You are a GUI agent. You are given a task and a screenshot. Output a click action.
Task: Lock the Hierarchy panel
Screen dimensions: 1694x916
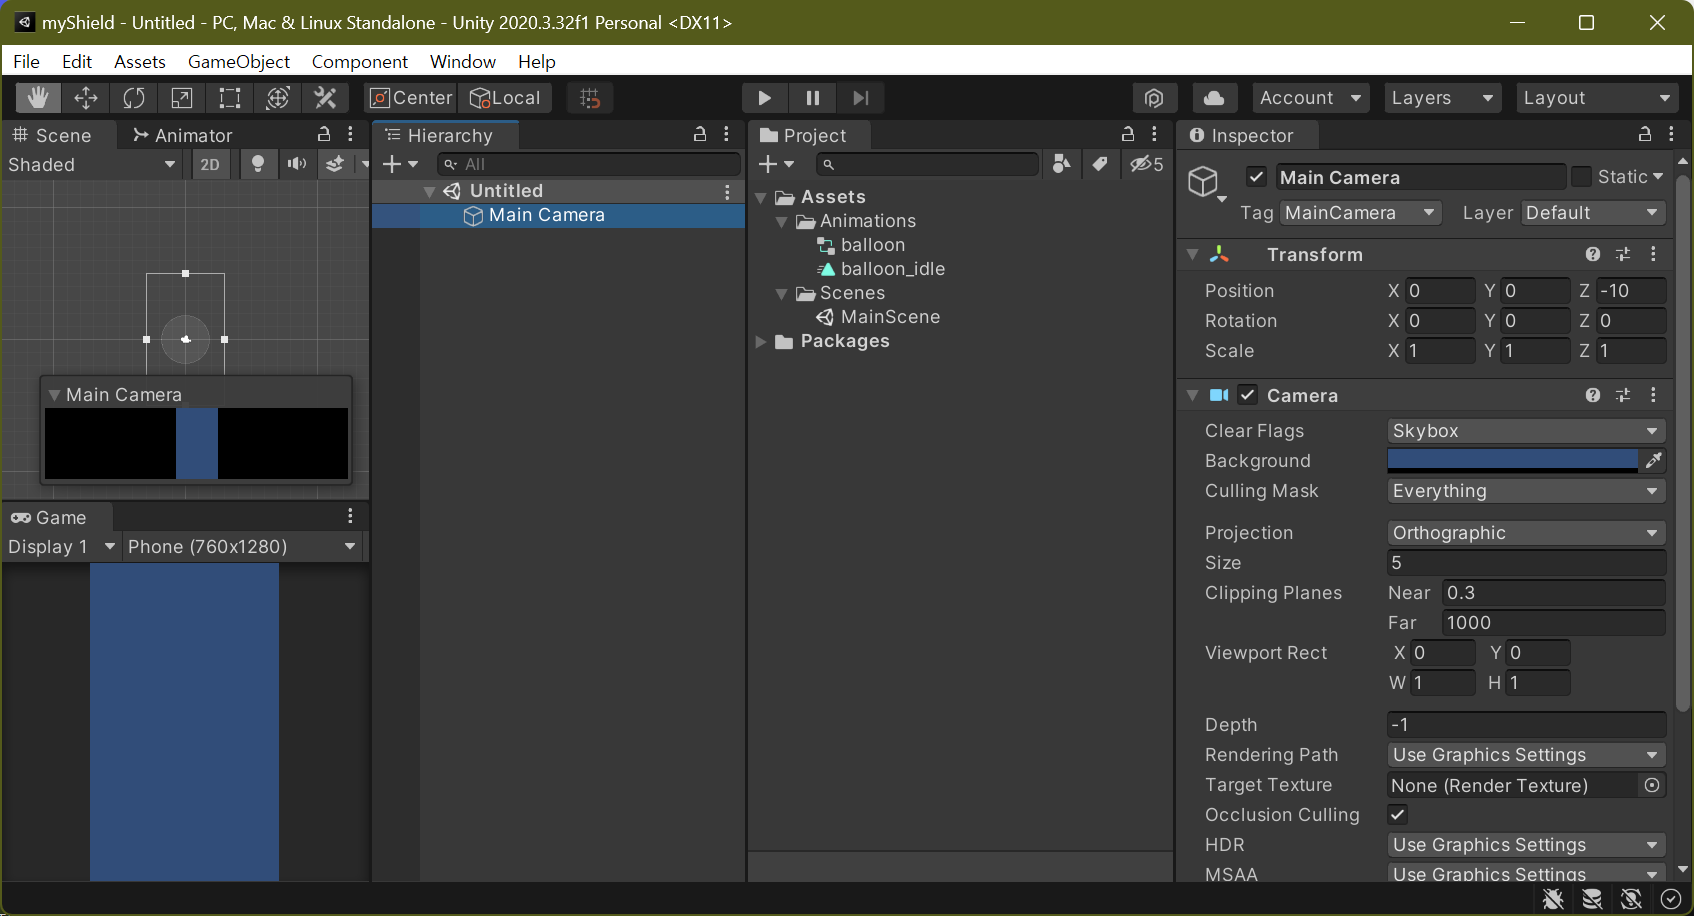[x=700, y=134]
